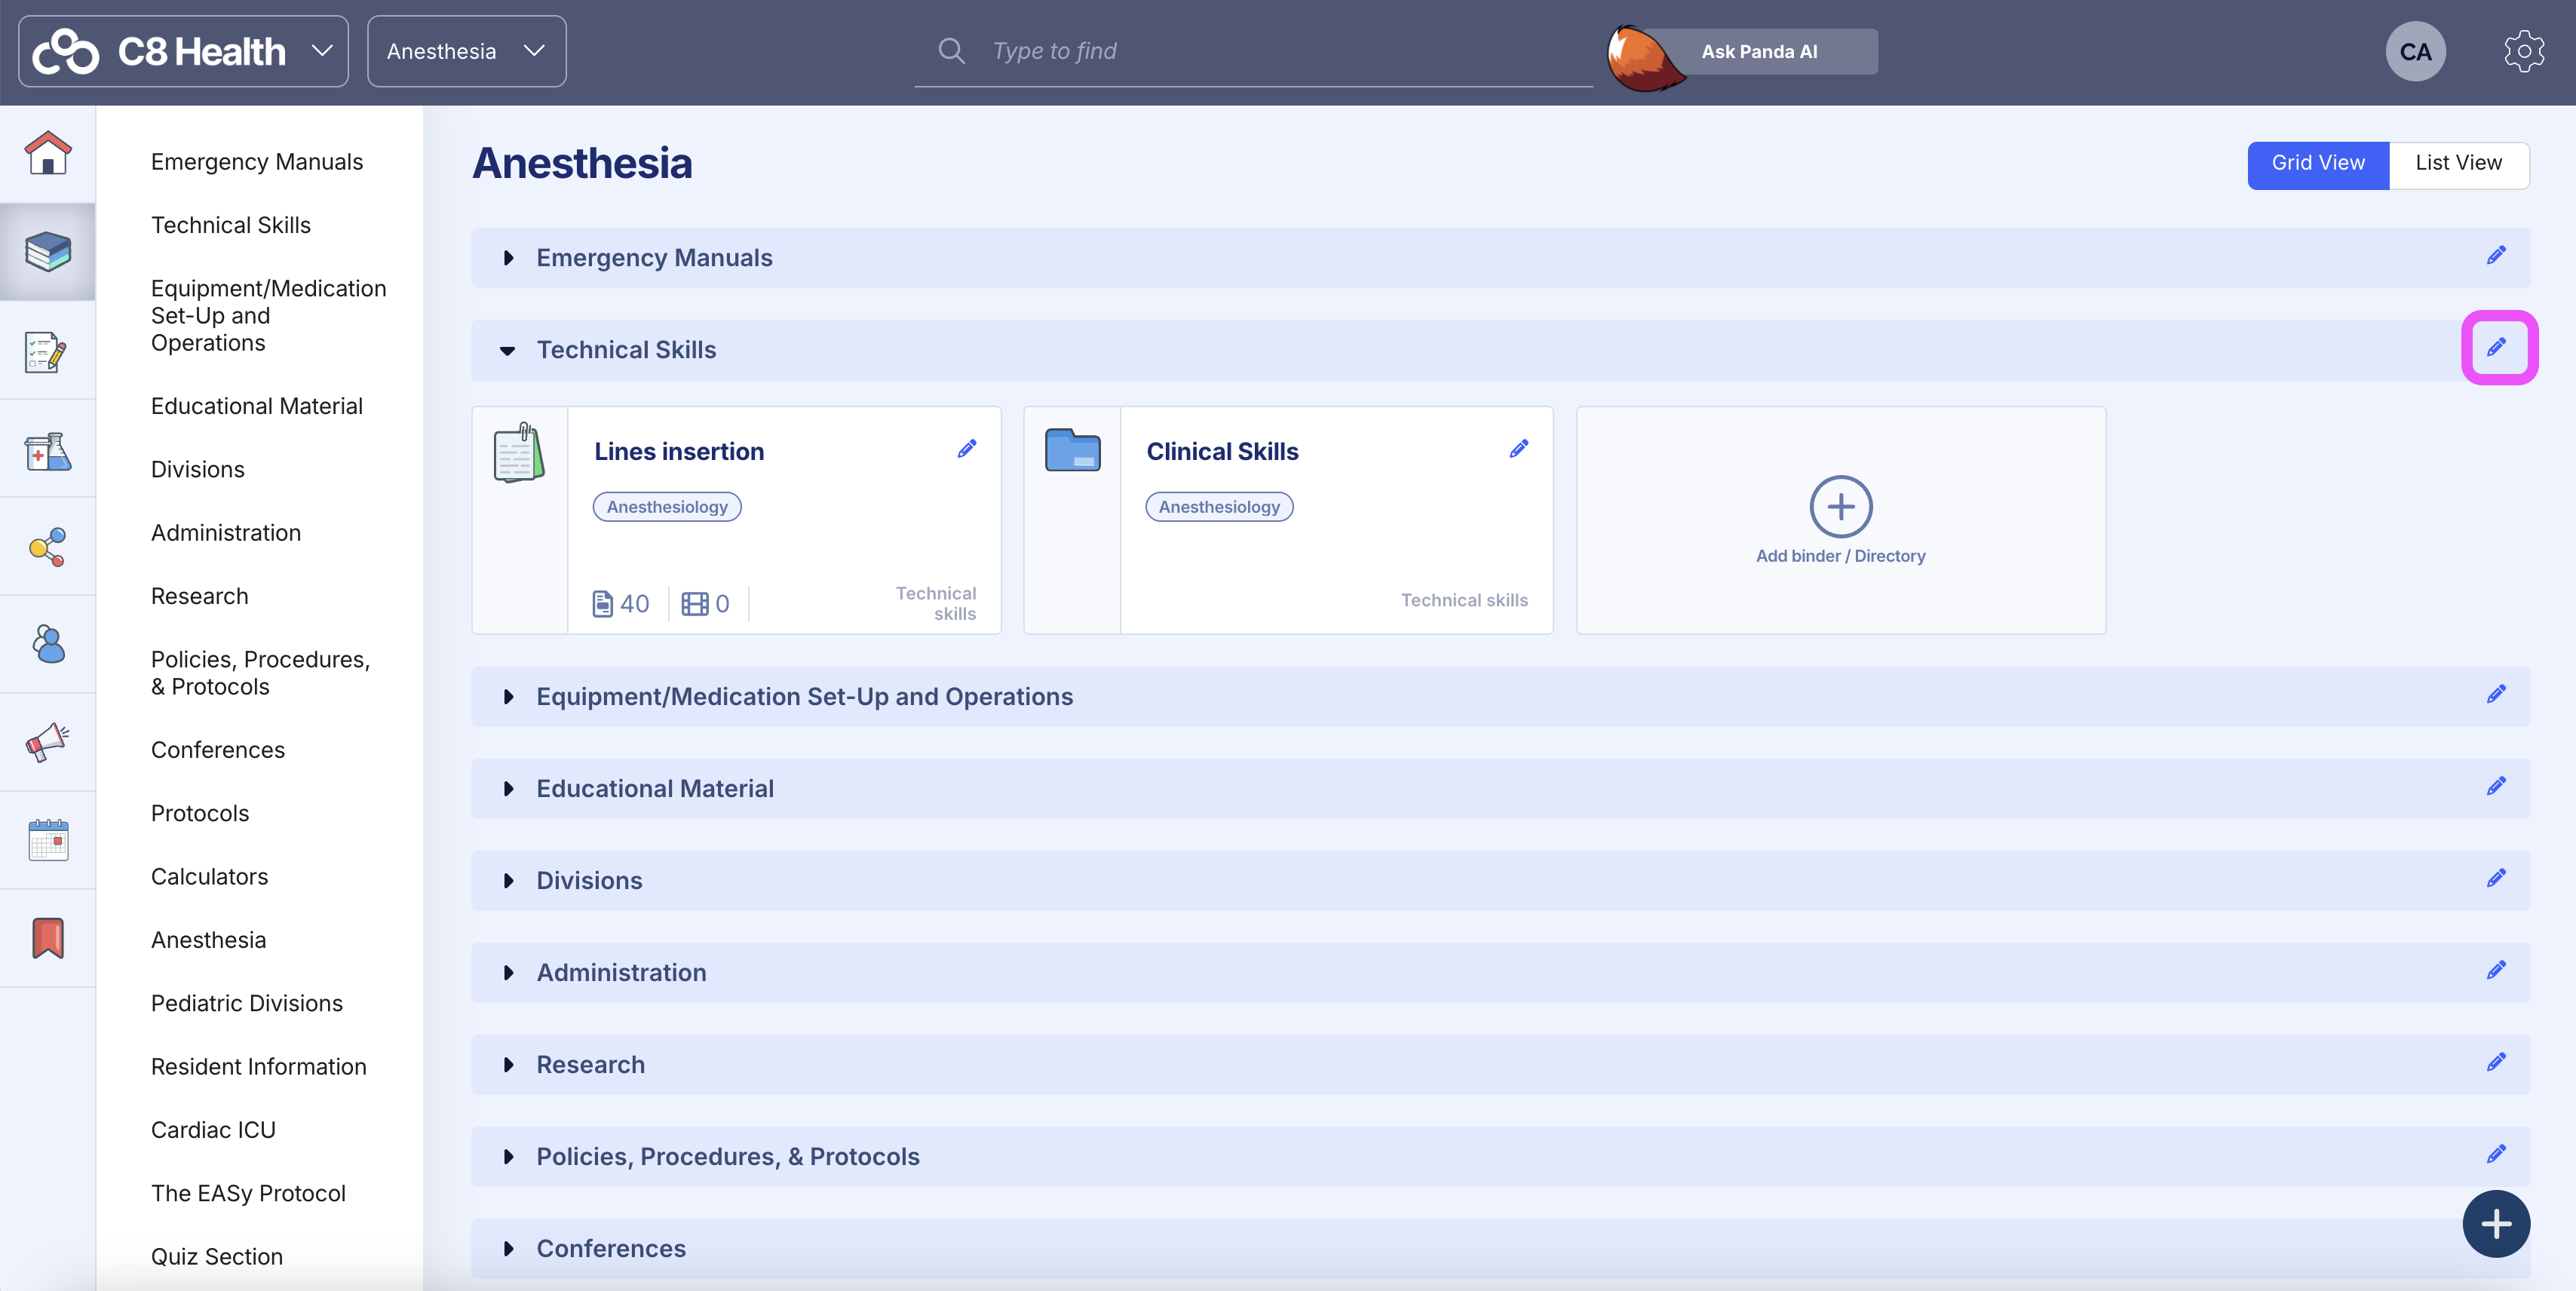2576x1291 pixels.
Task: Click the 0 videos count
Action: [x=706, y=604]
